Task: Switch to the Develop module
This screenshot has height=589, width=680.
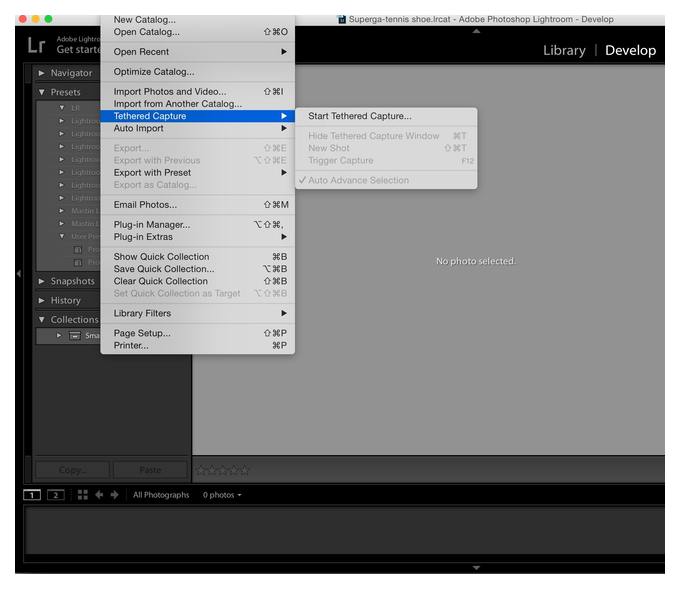Action: [x=630, y=50]
